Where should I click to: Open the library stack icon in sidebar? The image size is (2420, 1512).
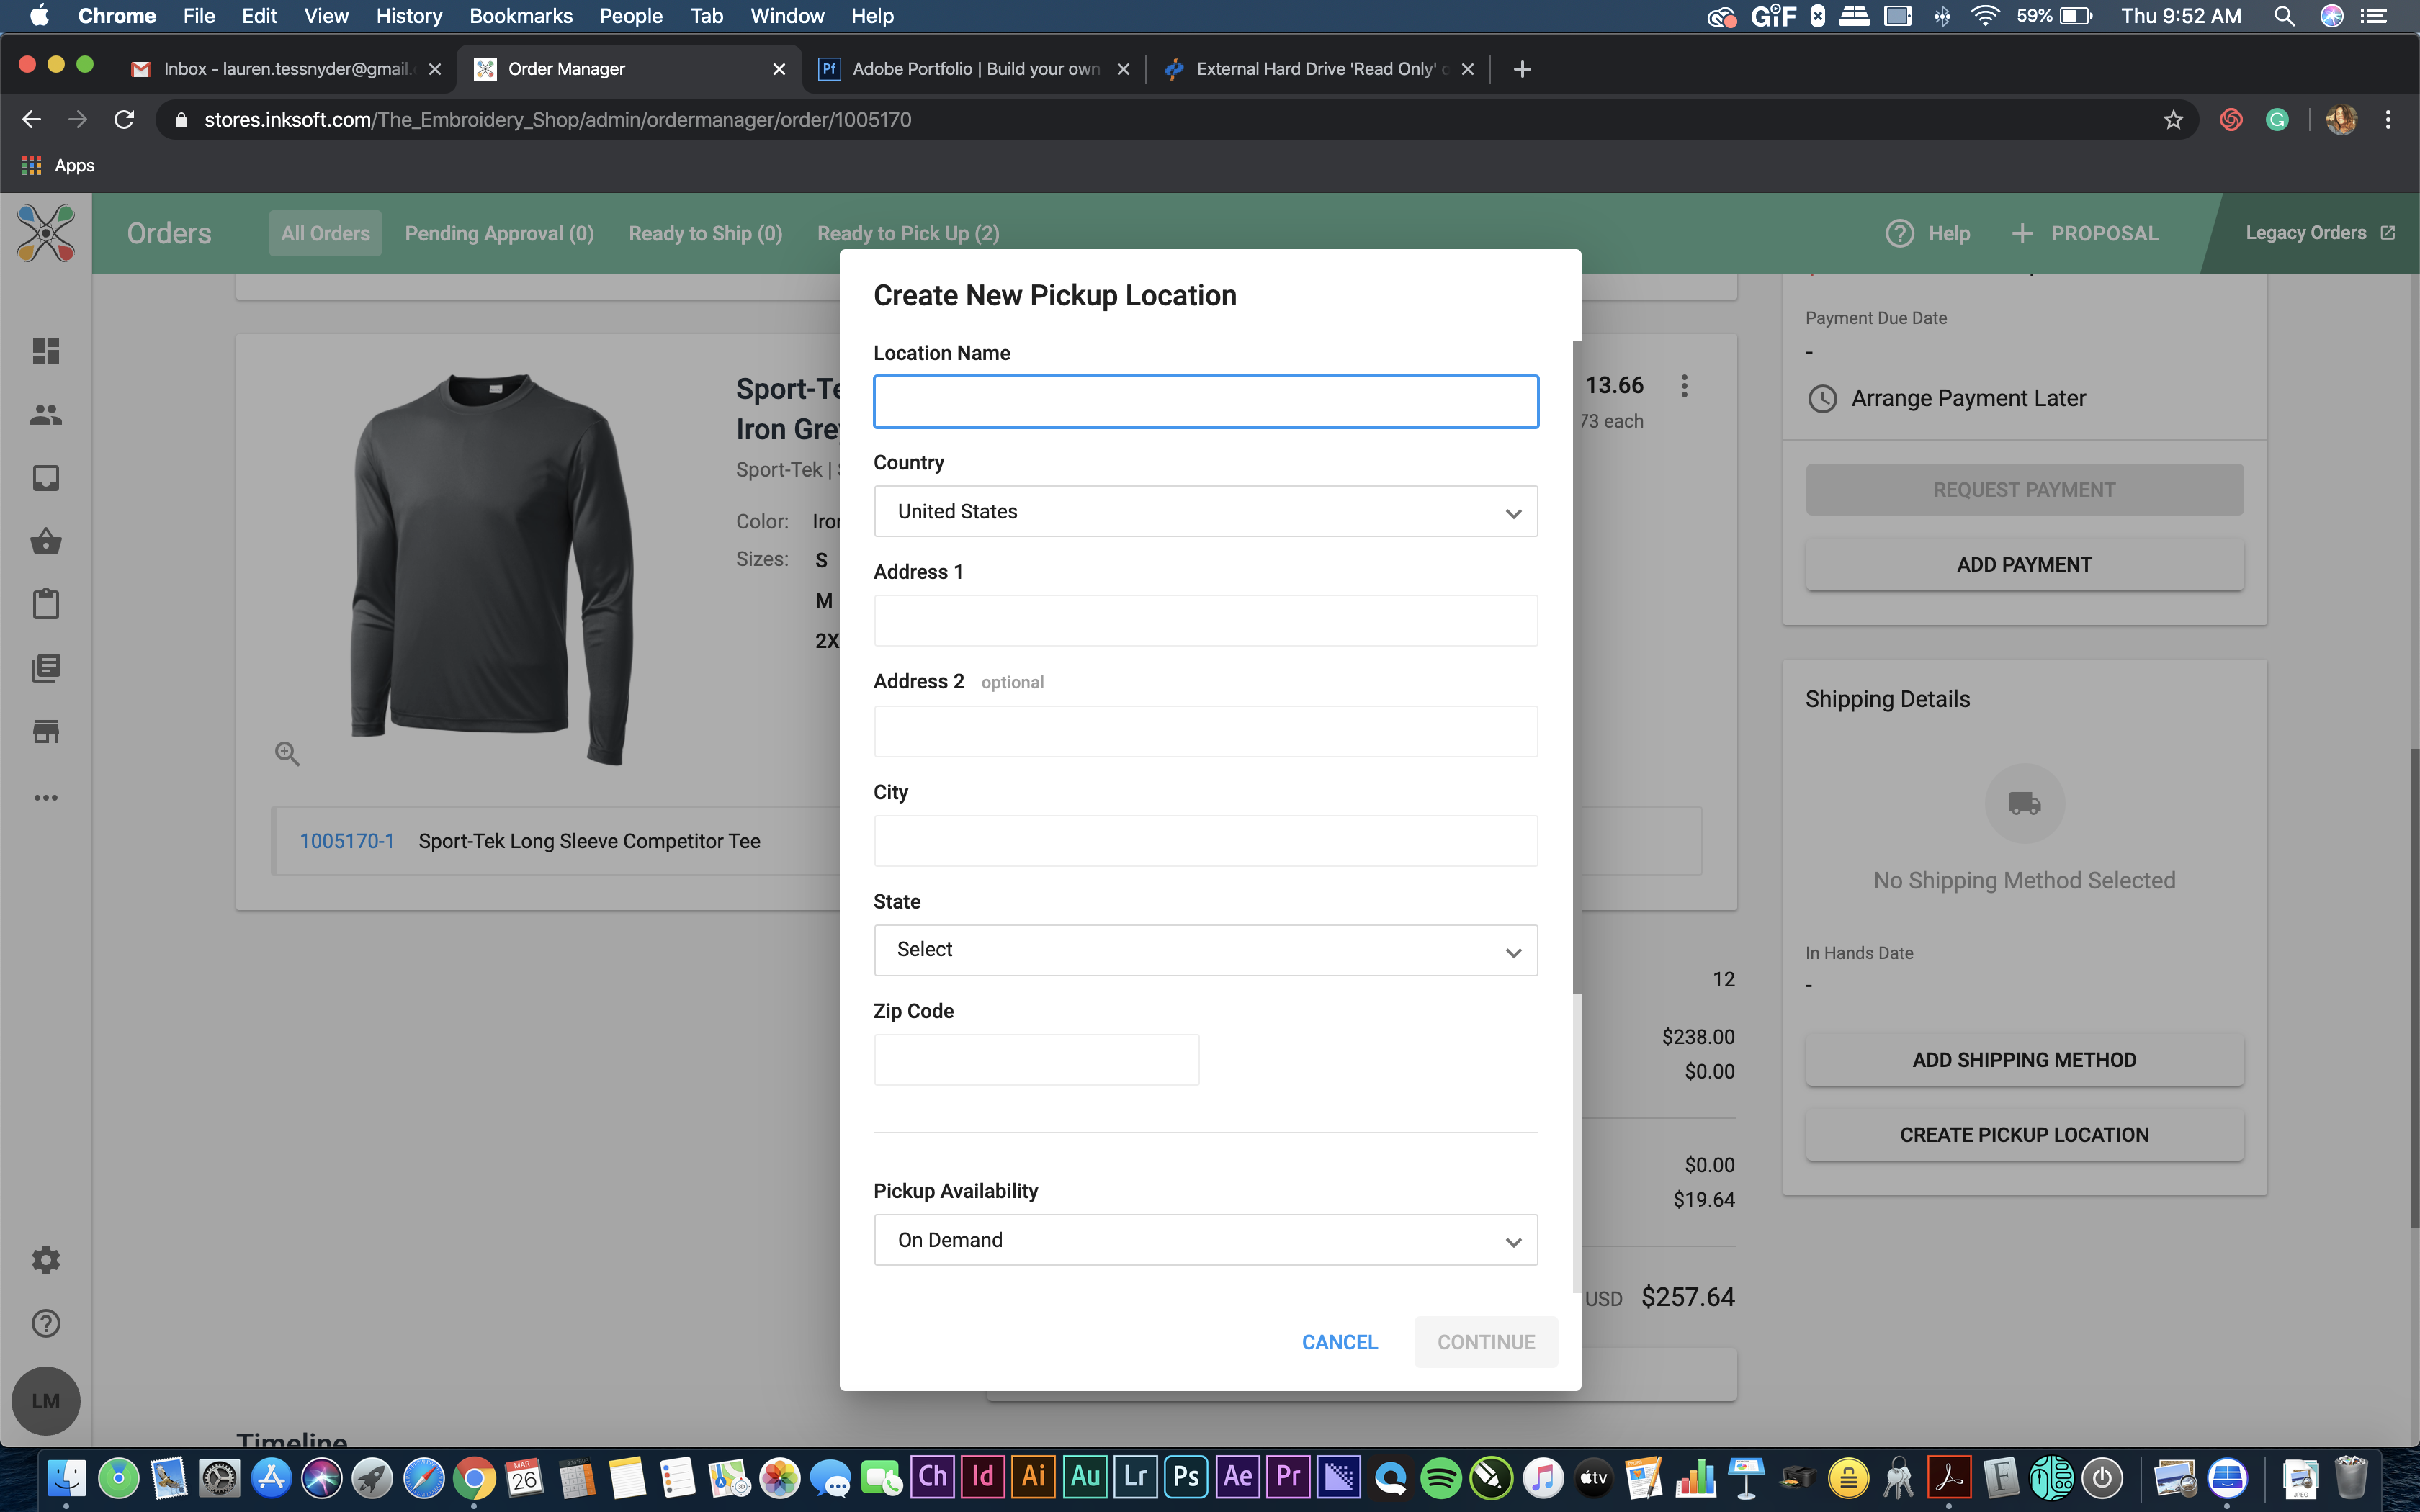[x=46, y=667]
